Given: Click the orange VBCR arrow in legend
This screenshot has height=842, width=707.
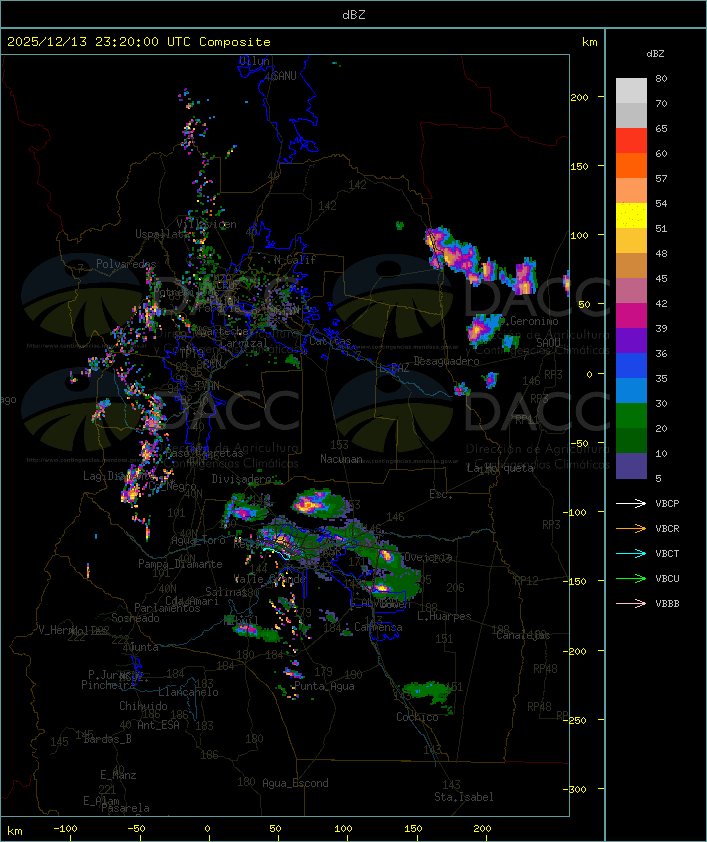Looking at the screenshot, I should click(631, 528).
